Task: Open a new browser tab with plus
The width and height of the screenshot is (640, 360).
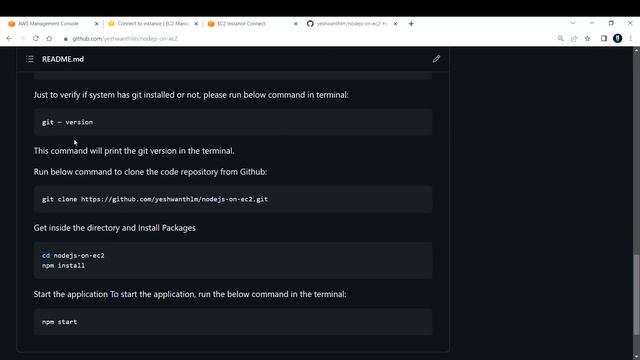Action: point(411,24)
